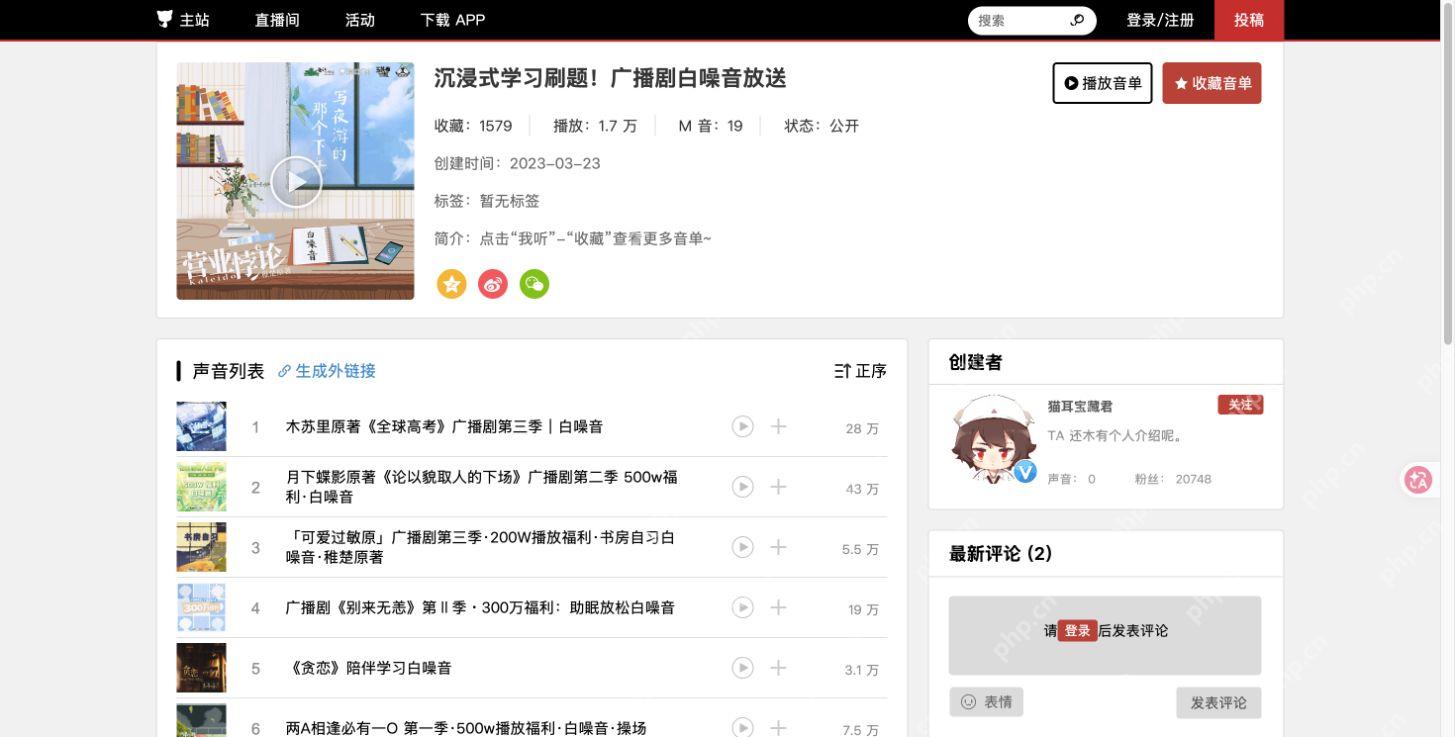Play track 1 全球高考 white noise

(x=742, y=426)
